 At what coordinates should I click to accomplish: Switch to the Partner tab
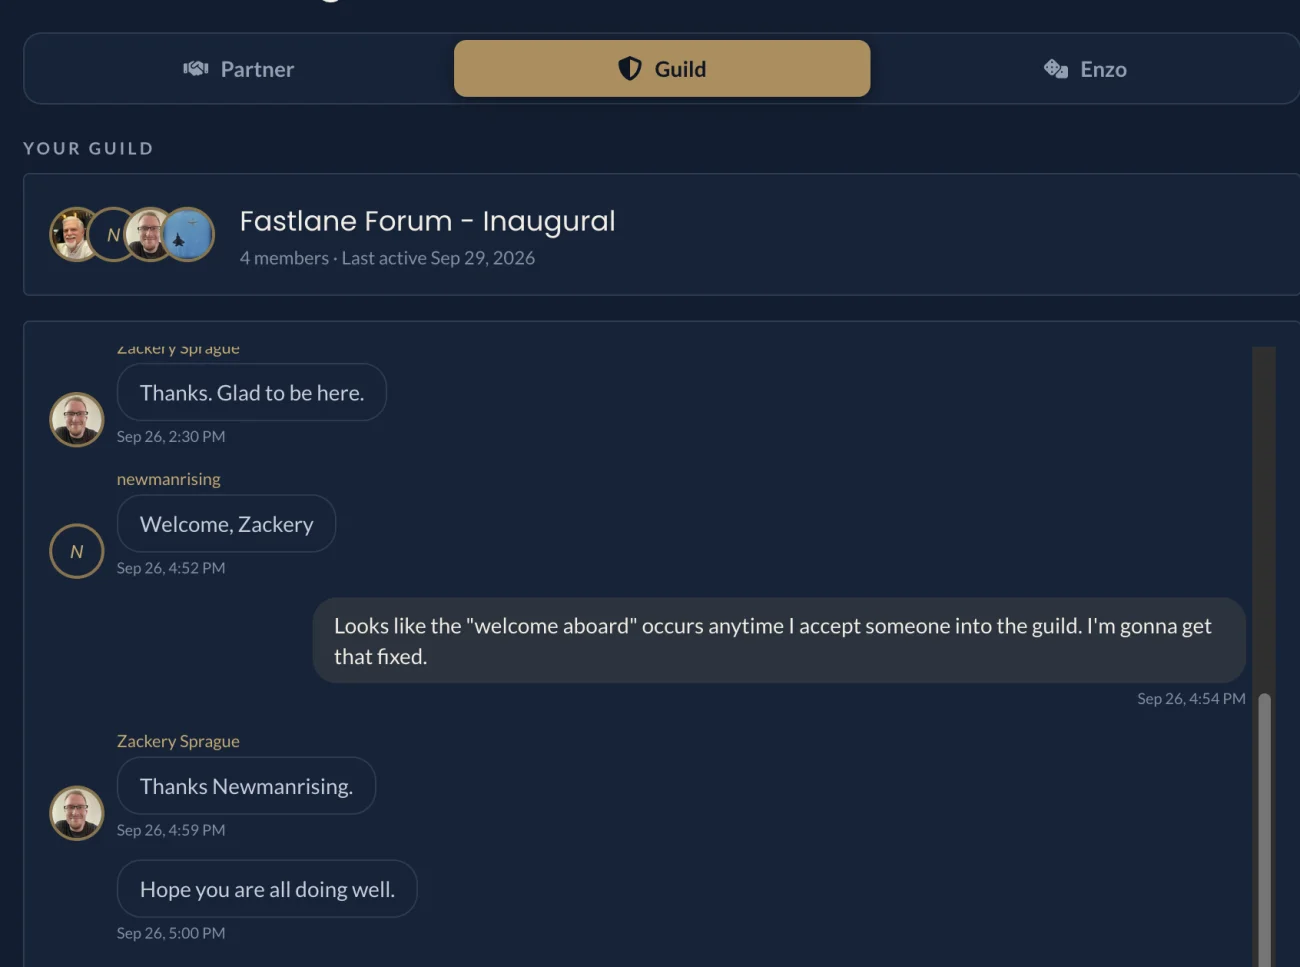tap(238, 69)
